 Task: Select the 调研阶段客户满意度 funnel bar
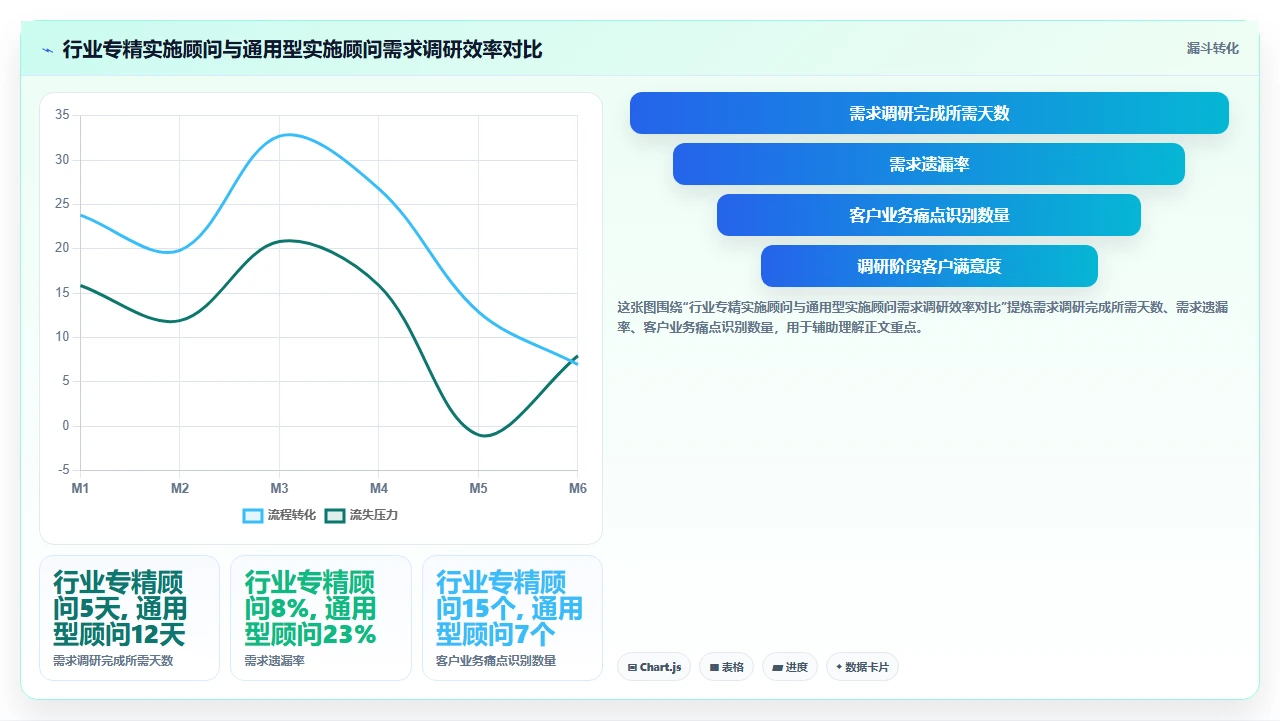tap(929, 266)
